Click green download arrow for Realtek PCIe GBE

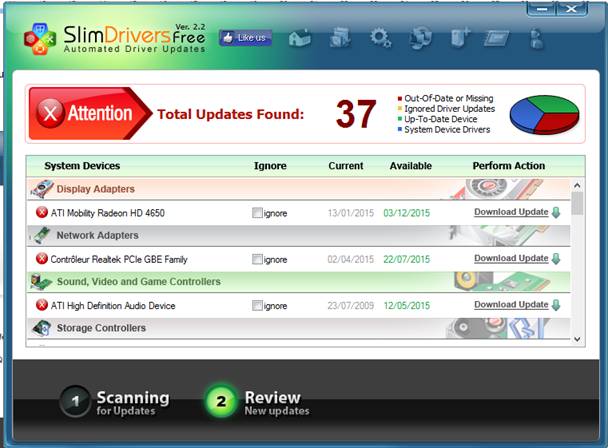(x=556, y=258)
